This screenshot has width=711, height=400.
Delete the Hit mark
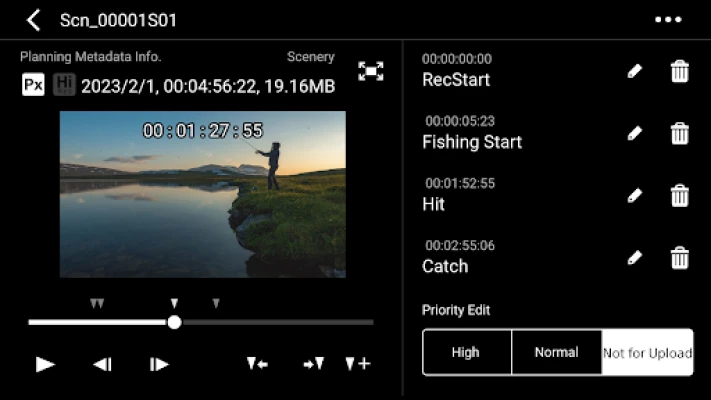click(680, 195)
